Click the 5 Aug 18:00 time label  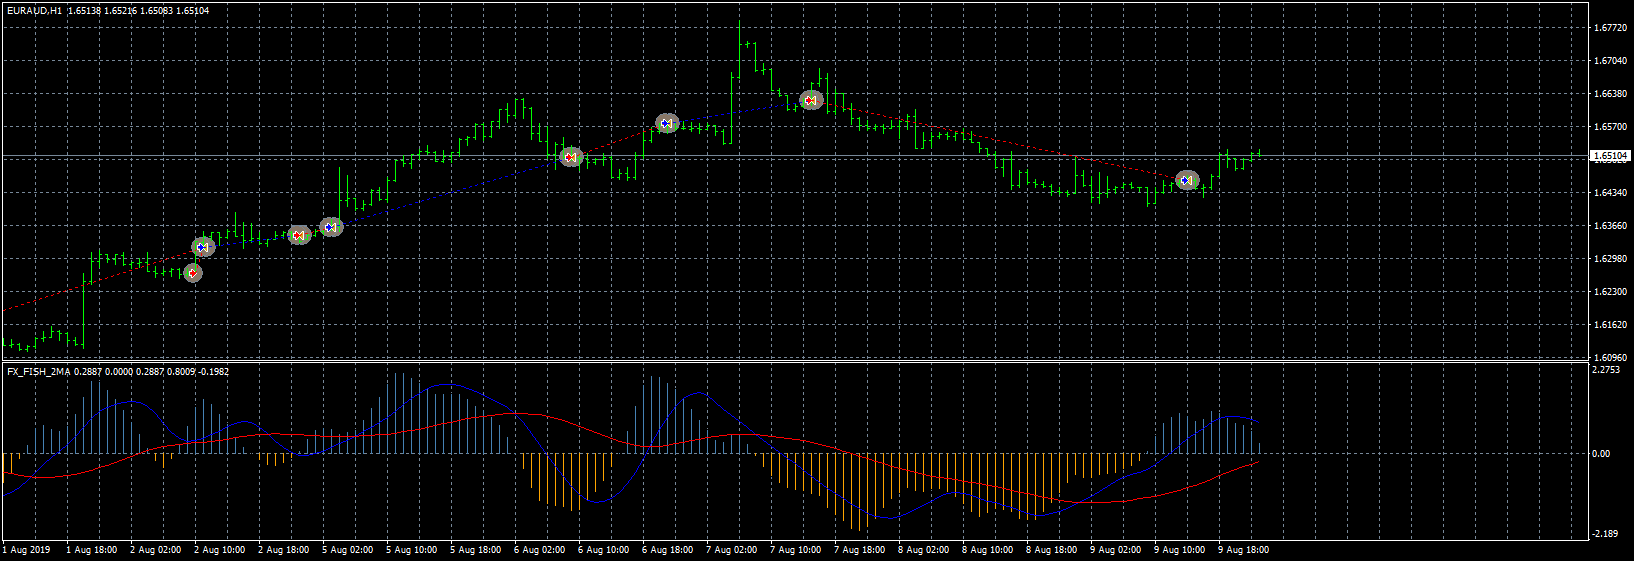(476, 550)
